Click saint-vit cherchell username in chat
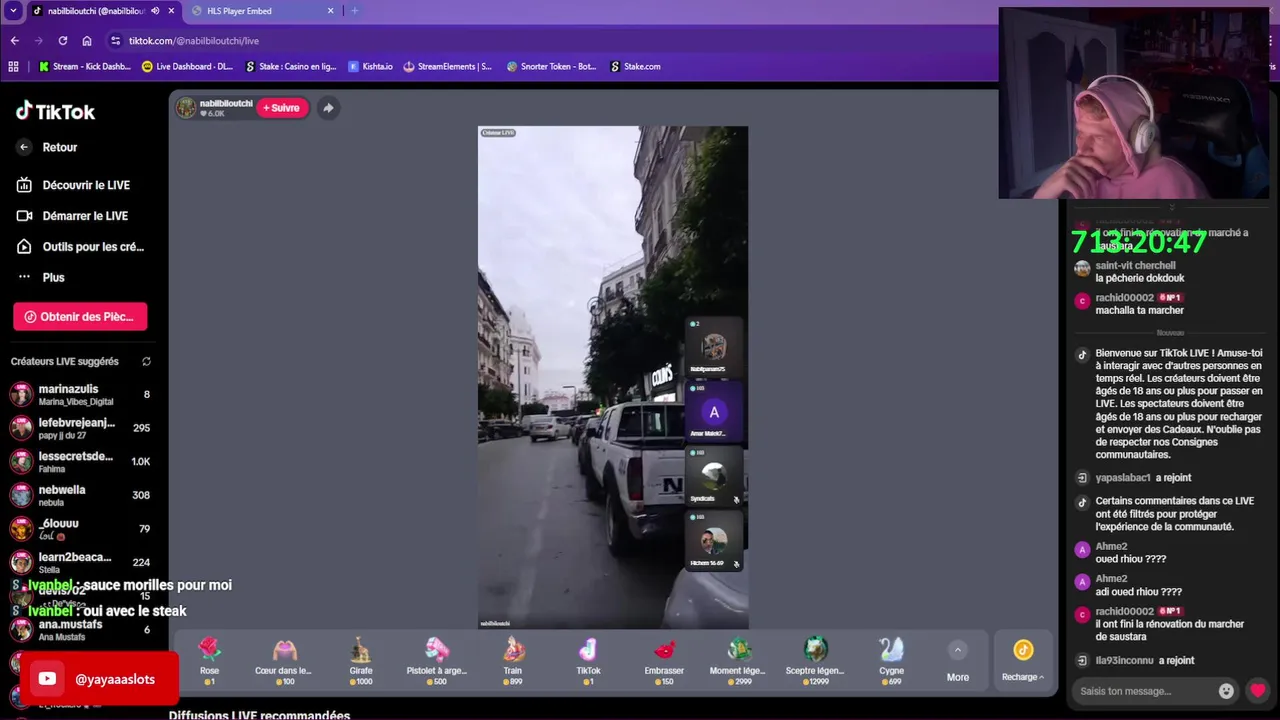1280x720 pixels. coord(1135,266)
